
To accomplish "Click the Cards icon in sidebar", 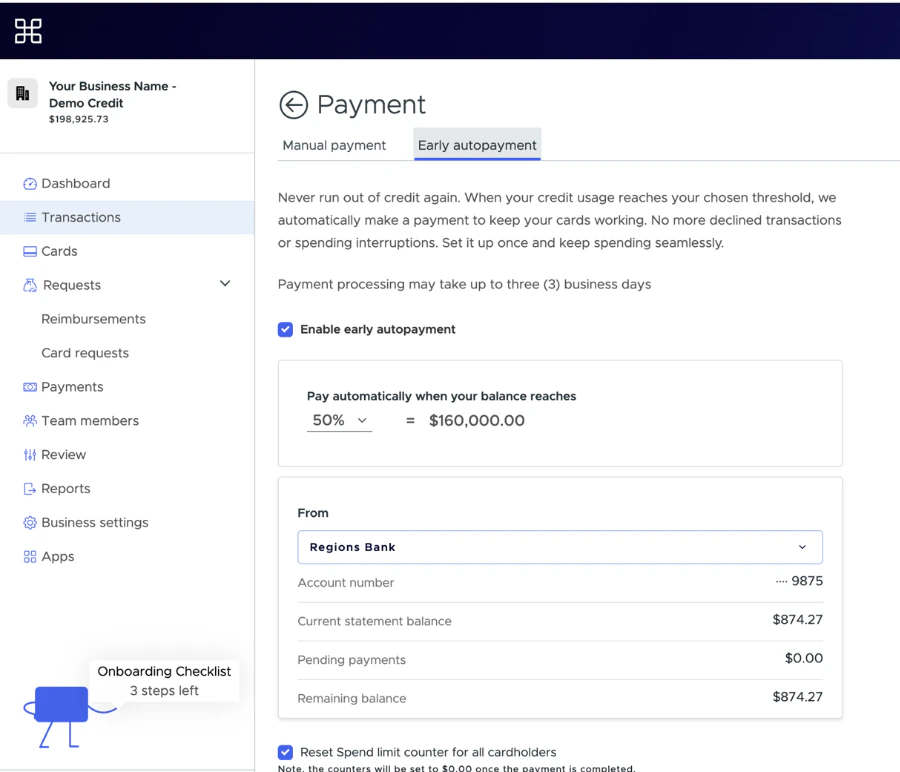I will 30,251.
